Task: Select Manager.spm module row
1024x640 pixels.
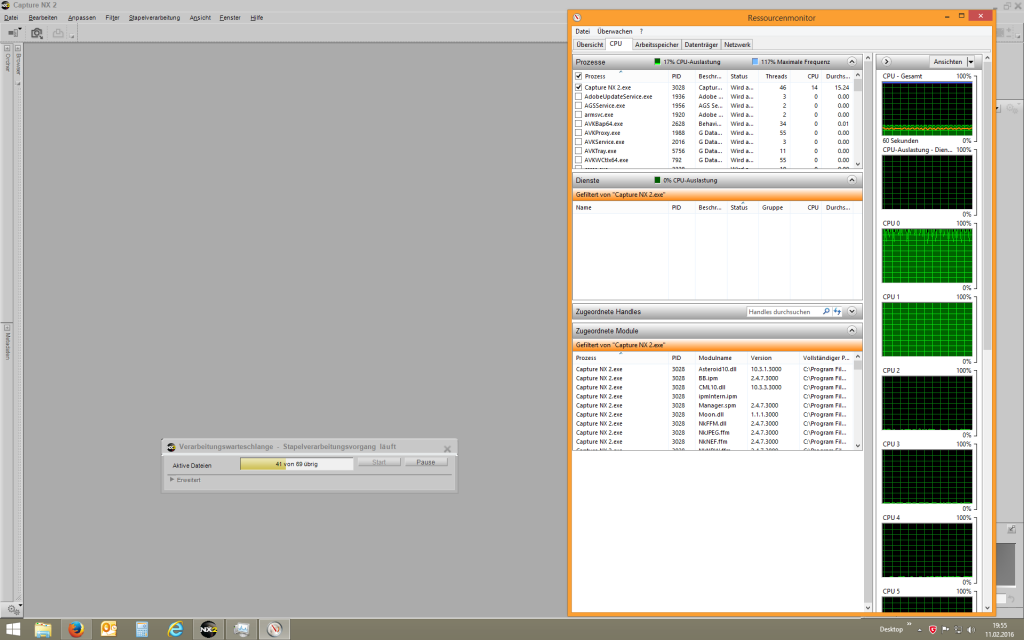Action: (713, 406)
